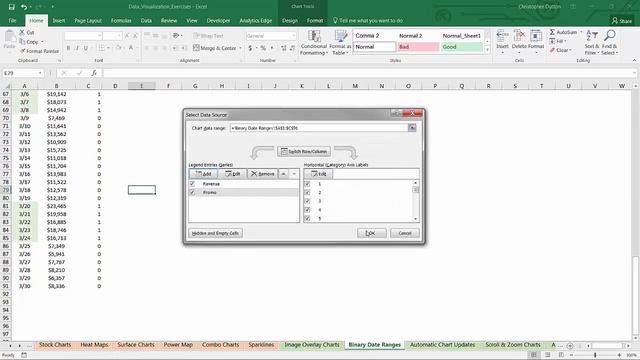Open the Font name dropdown

tap(99, 36)
